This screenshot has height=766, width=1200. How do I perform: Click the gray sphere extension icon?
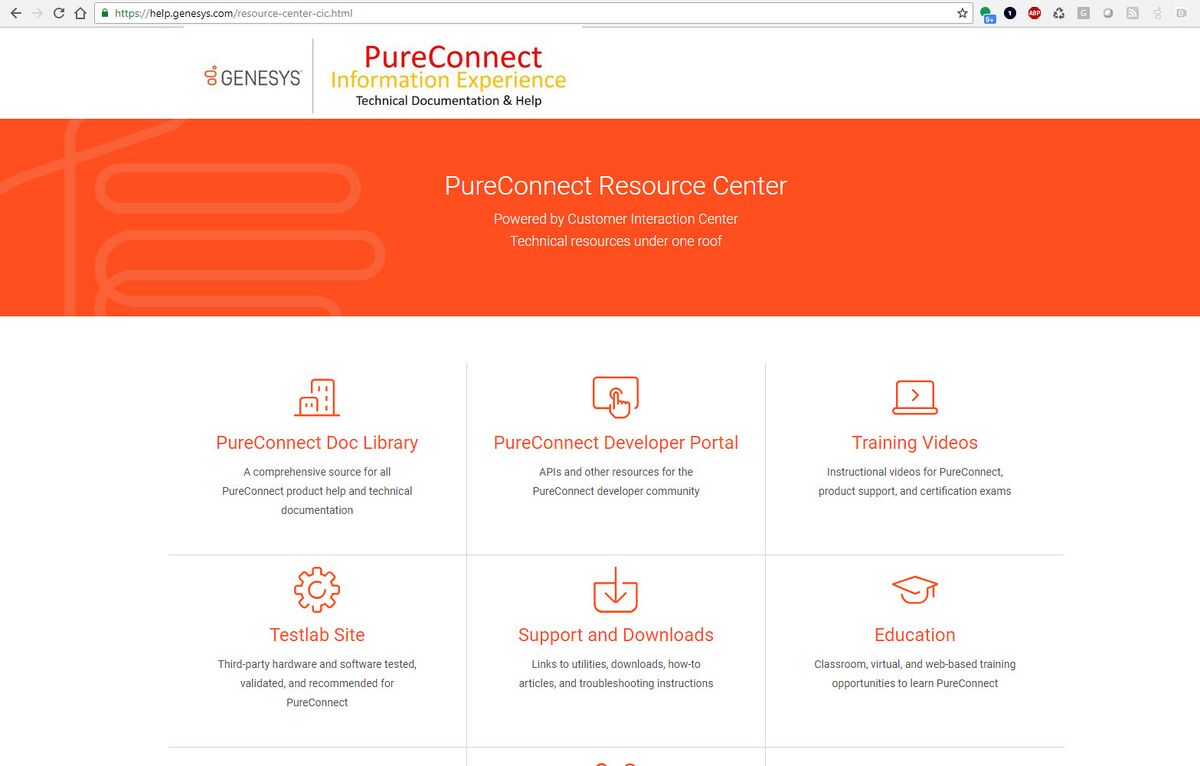(x=1107, y=14)
